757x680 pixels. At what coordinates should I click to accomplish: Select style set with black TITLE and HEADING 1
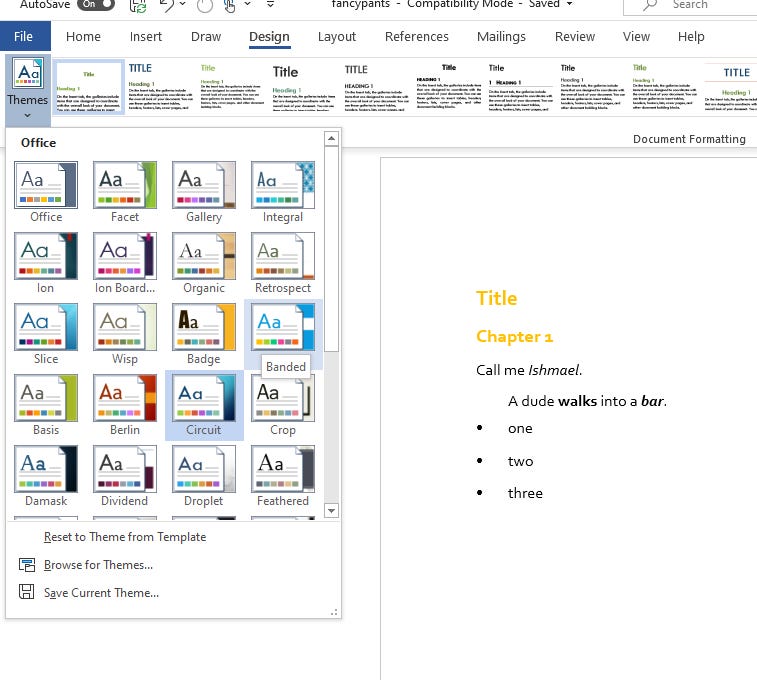tap(376, 87)
